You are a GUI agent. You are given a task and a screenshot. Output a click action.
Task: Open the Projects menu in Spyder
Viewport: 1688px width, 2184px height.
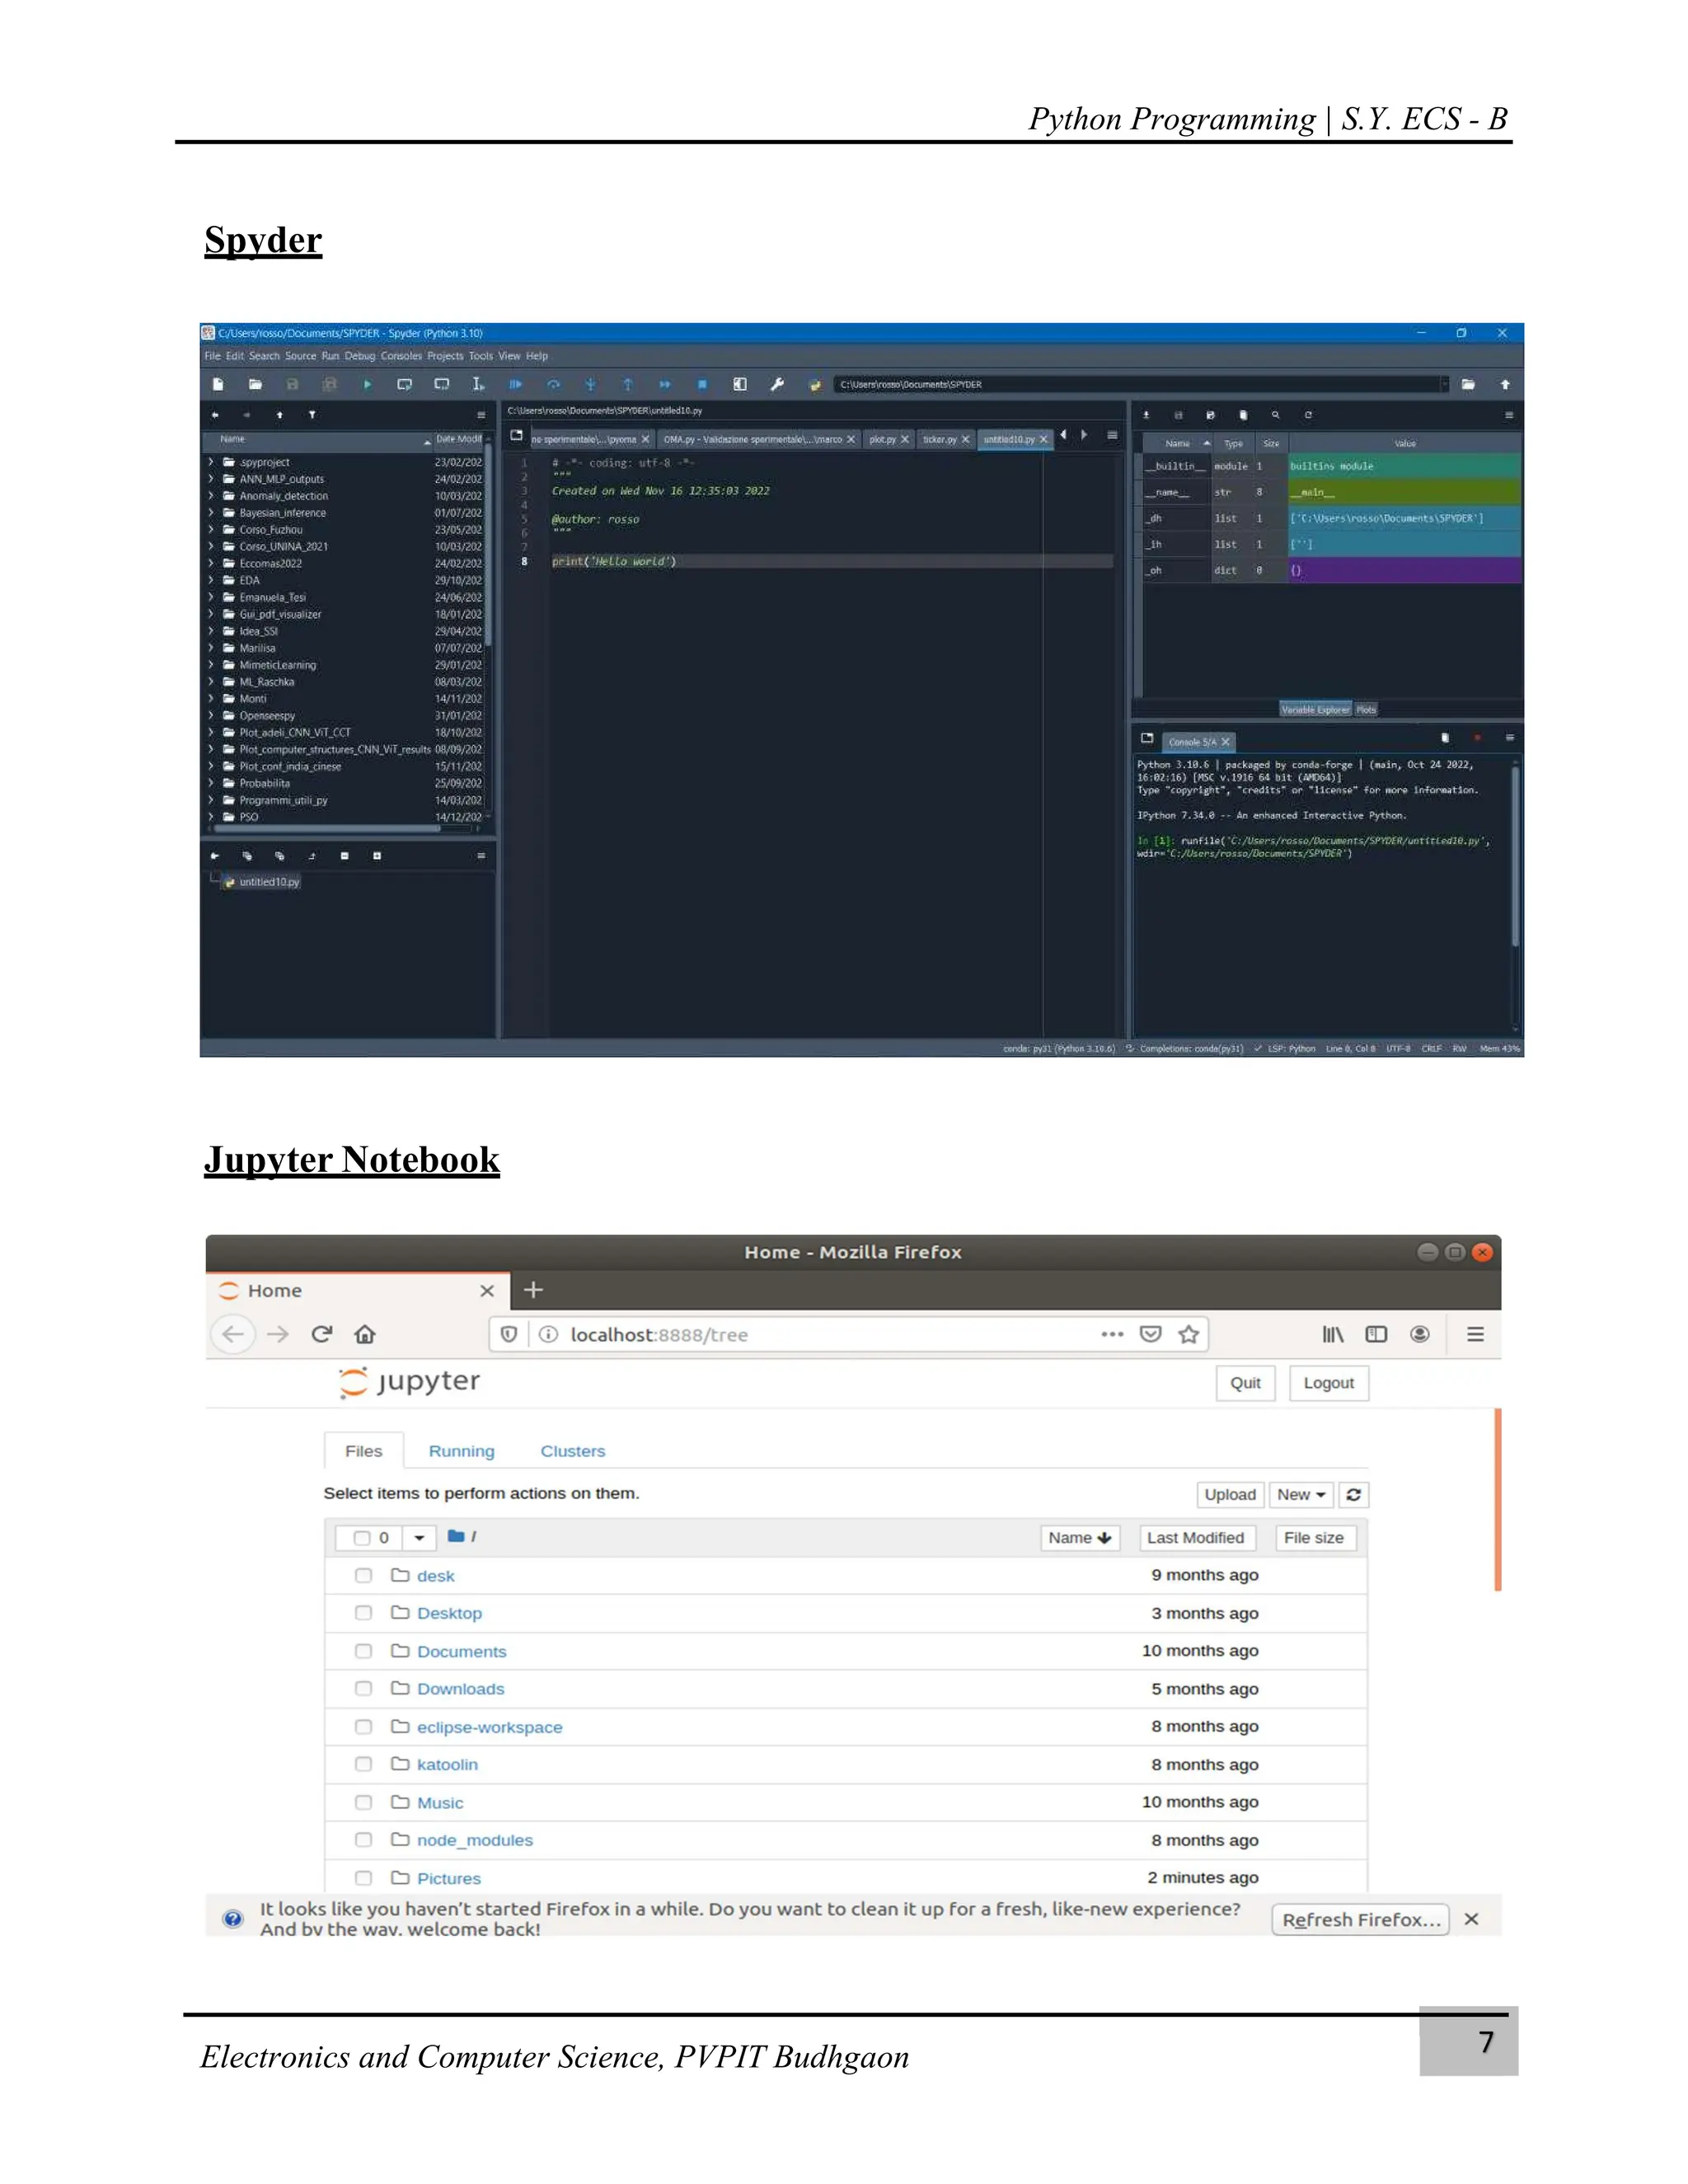coord(445,356)
